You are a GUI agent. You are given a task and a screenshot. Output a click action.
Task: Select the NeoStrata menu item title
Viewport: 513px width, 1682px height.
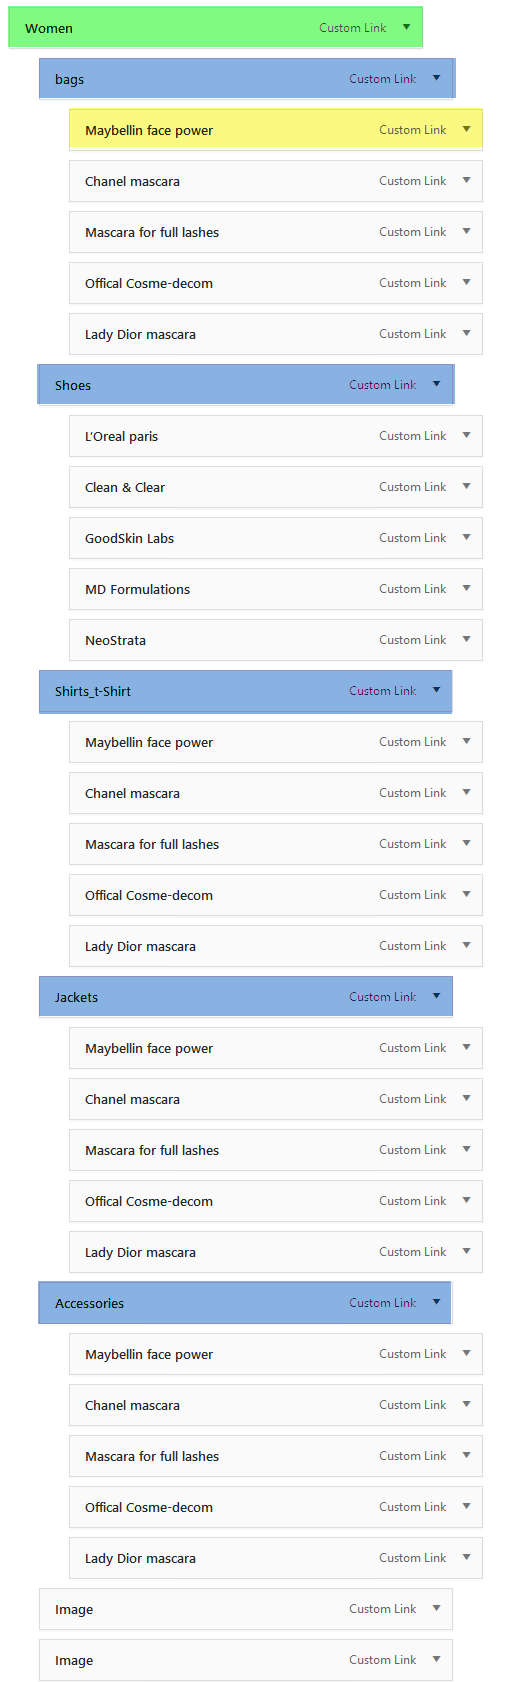(x=115, y=640)
